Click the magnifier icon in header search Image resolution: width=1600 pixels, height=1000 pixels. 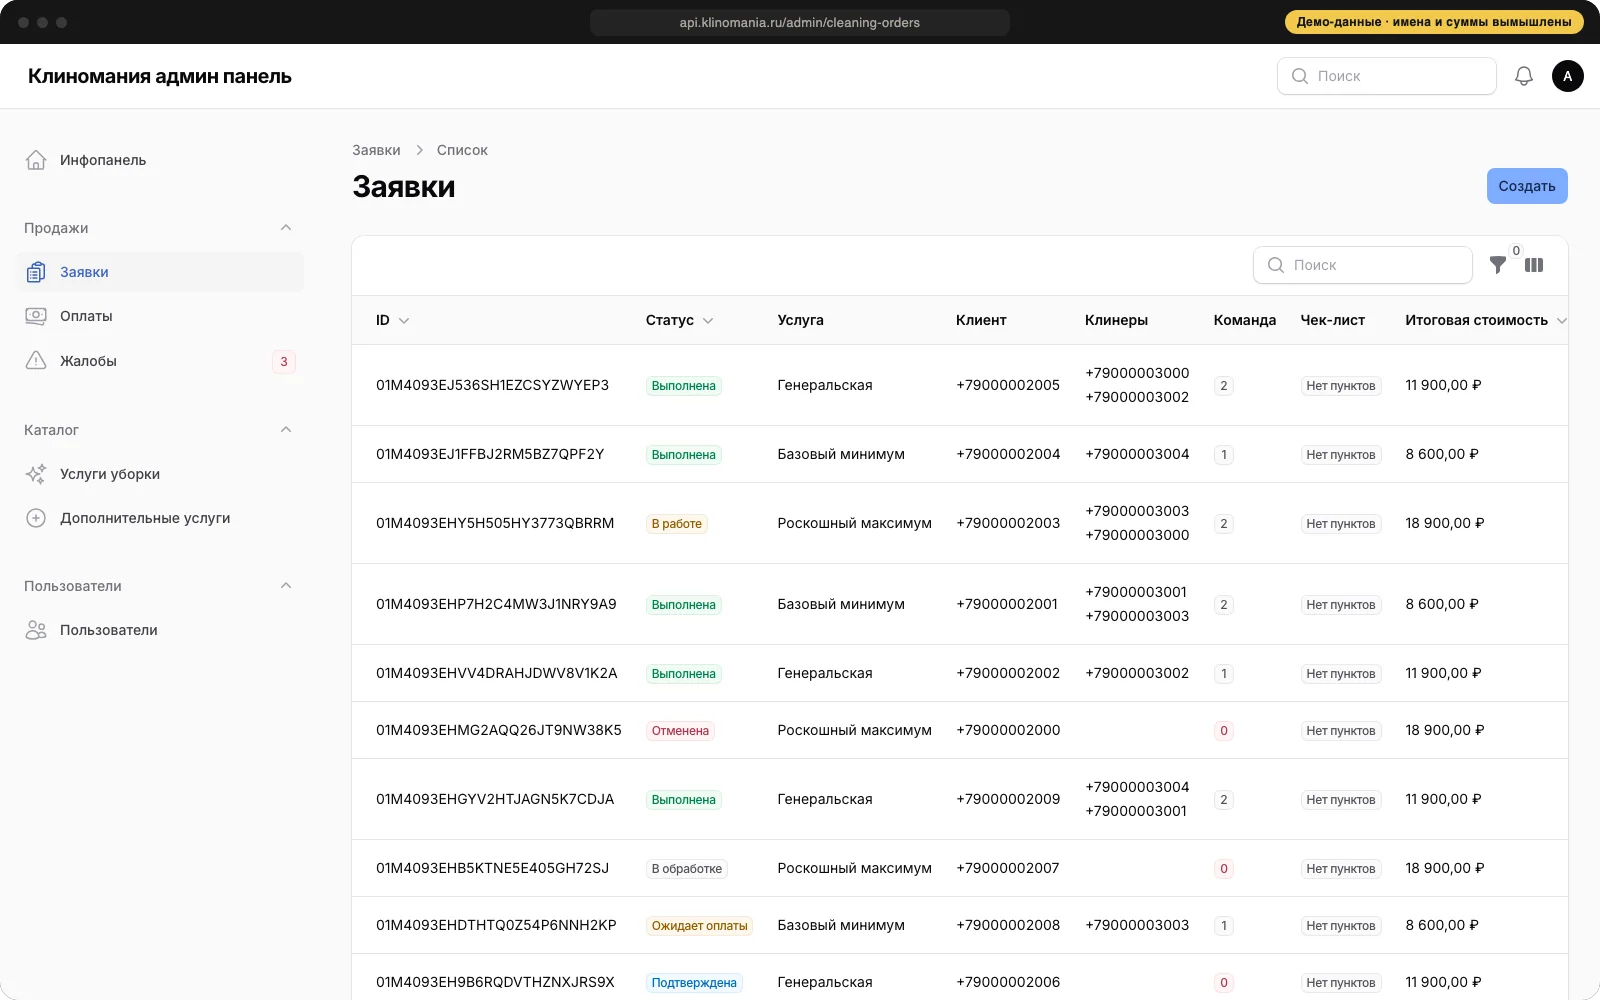(1300, 76)
